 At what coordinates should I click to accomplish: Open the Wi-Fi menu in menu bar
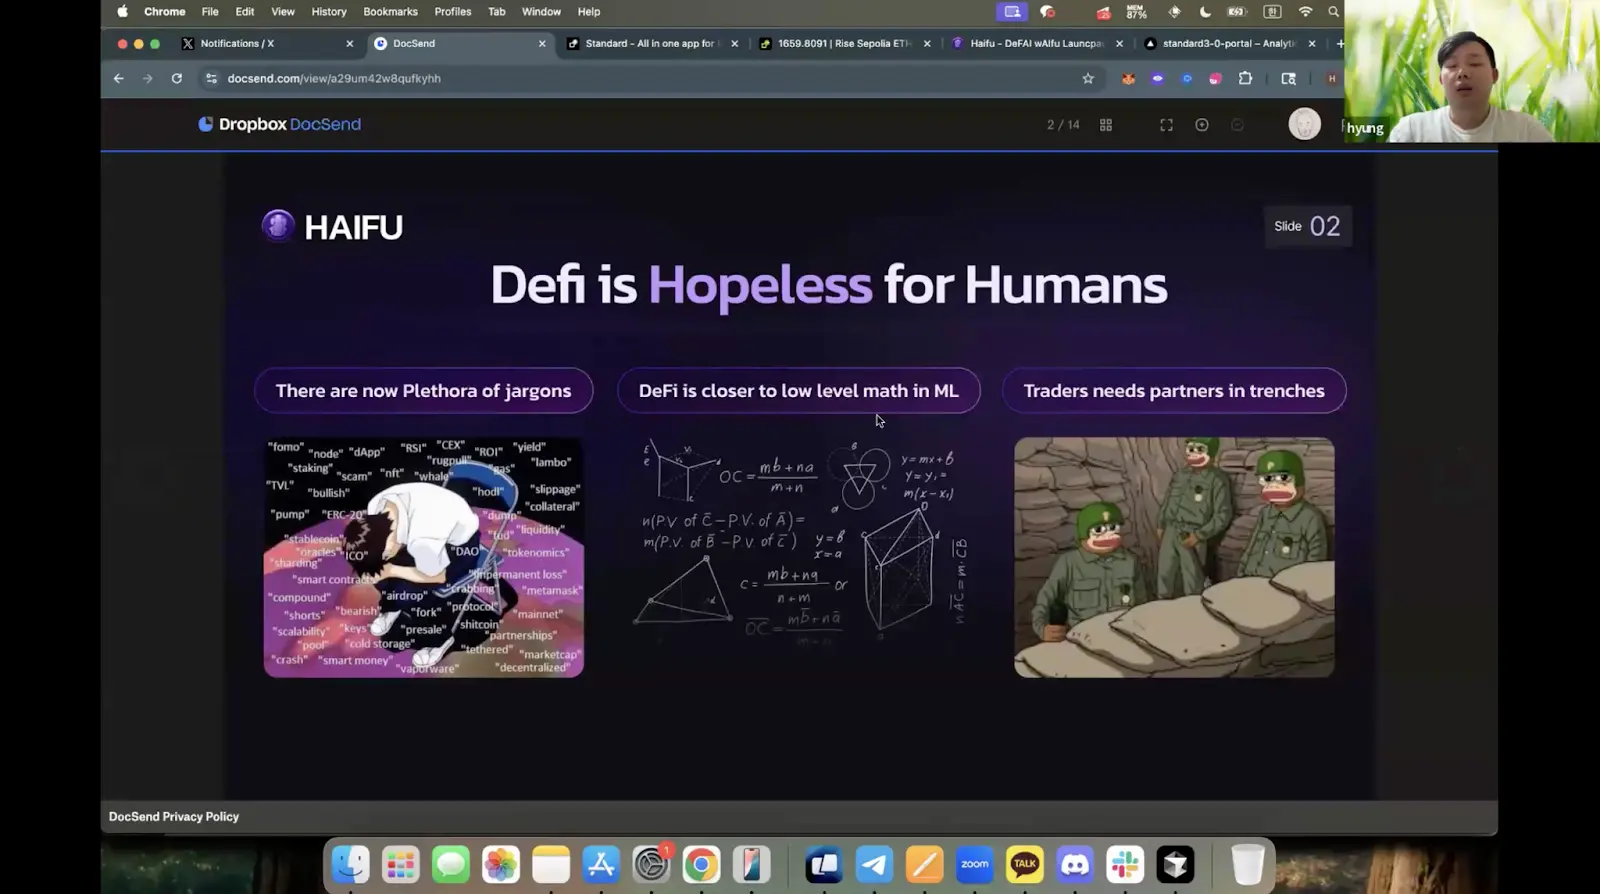pyautogui.click(x=1305, y=12)
